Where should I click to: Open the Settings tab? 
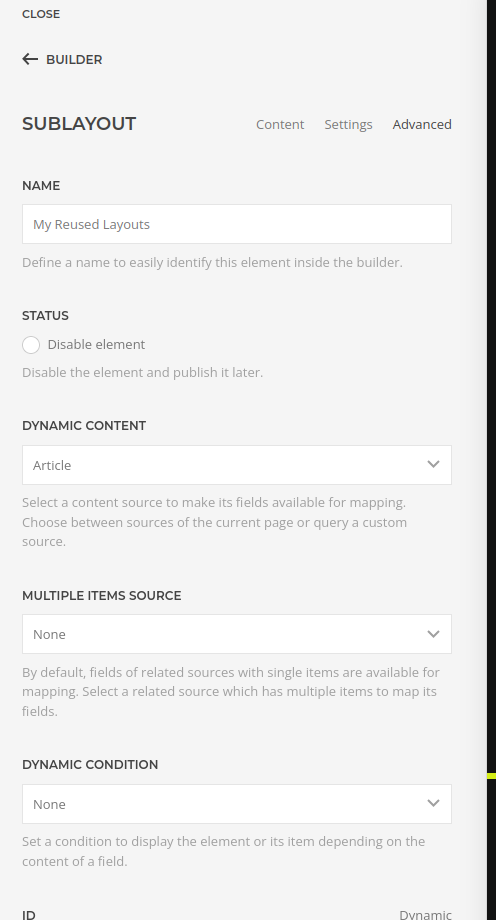(x=348, y=124)
